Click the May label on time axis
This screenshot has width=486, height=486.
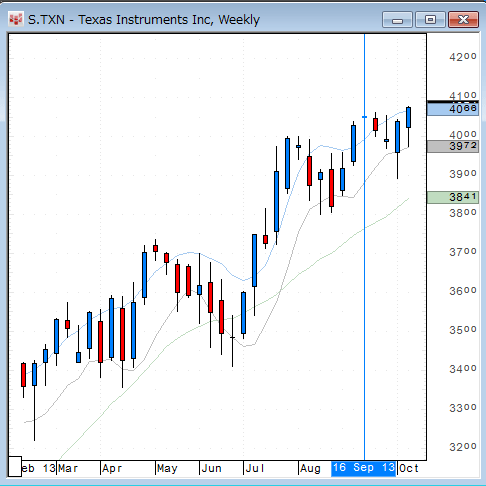click(x=167, y=469)
